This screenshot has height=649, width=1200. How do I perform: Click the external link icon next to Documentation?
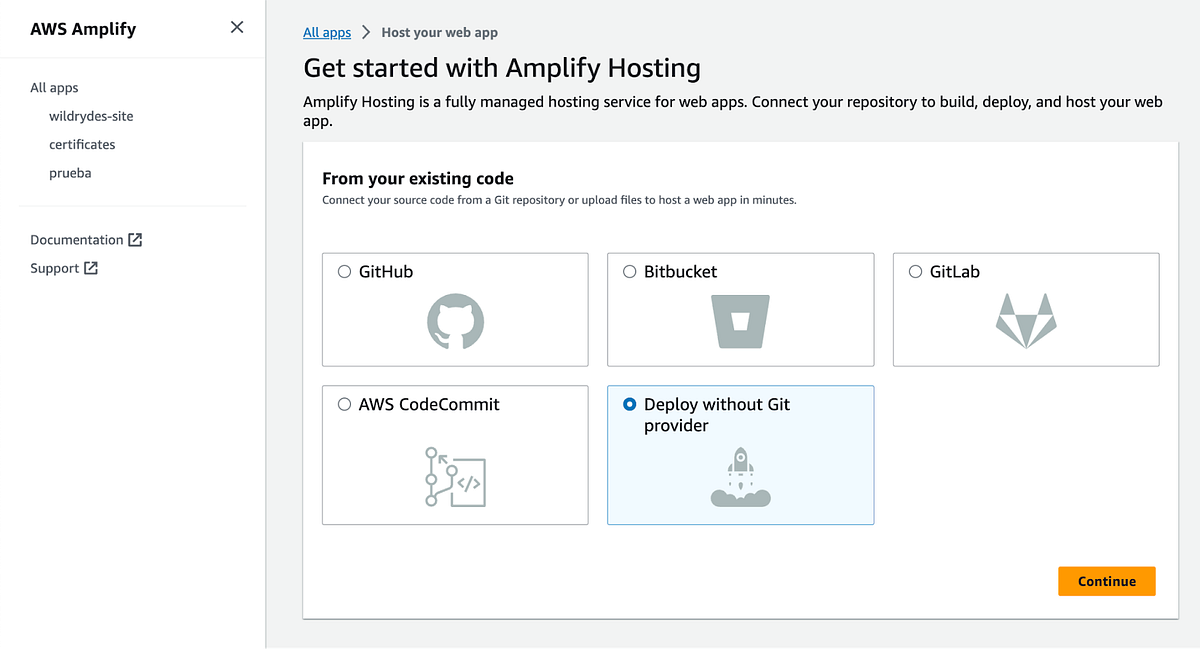(136, 239)
